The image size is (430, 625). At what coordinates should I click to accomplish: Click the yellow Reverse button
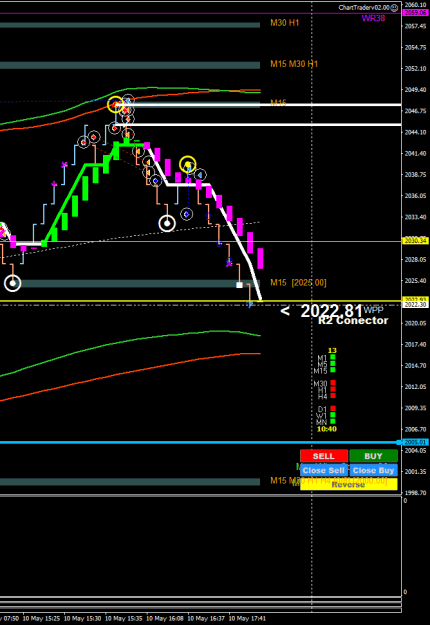[349, 484]
